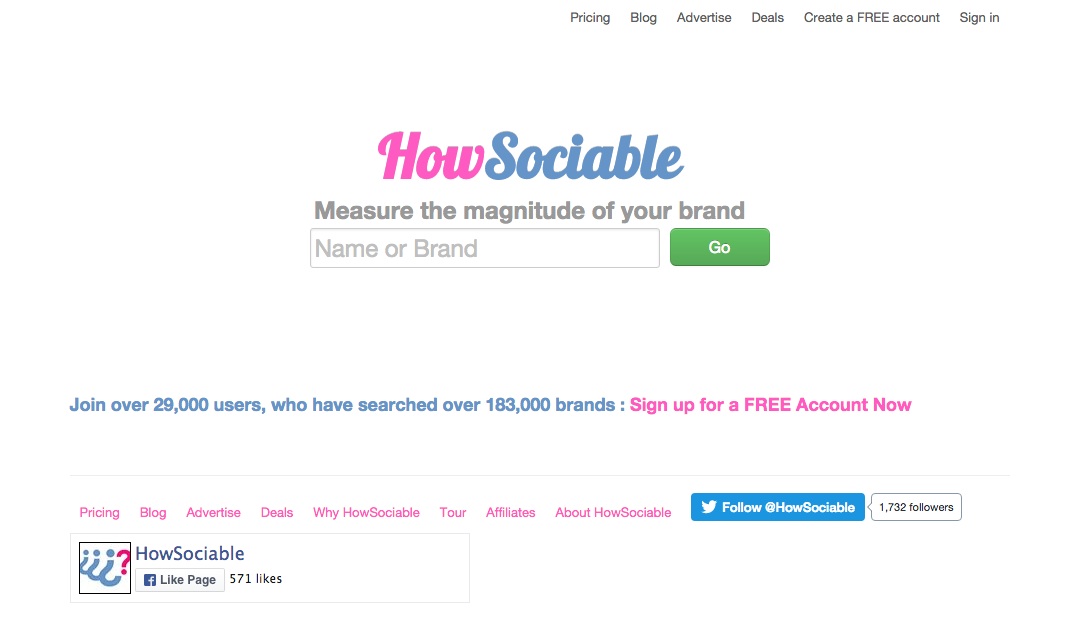
Task: Open the Blog from the top navigation
Action: (643, 17)
